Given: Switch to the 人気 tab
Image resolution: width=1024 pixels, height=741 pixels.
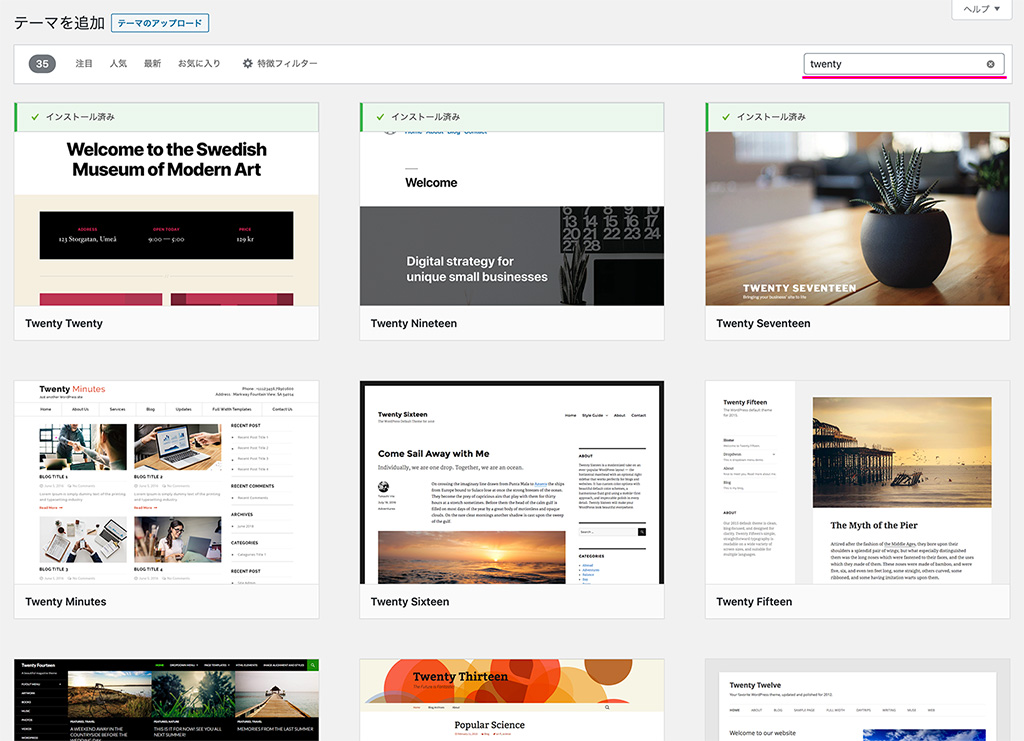Looking at the screenshot, I should 118,63.
